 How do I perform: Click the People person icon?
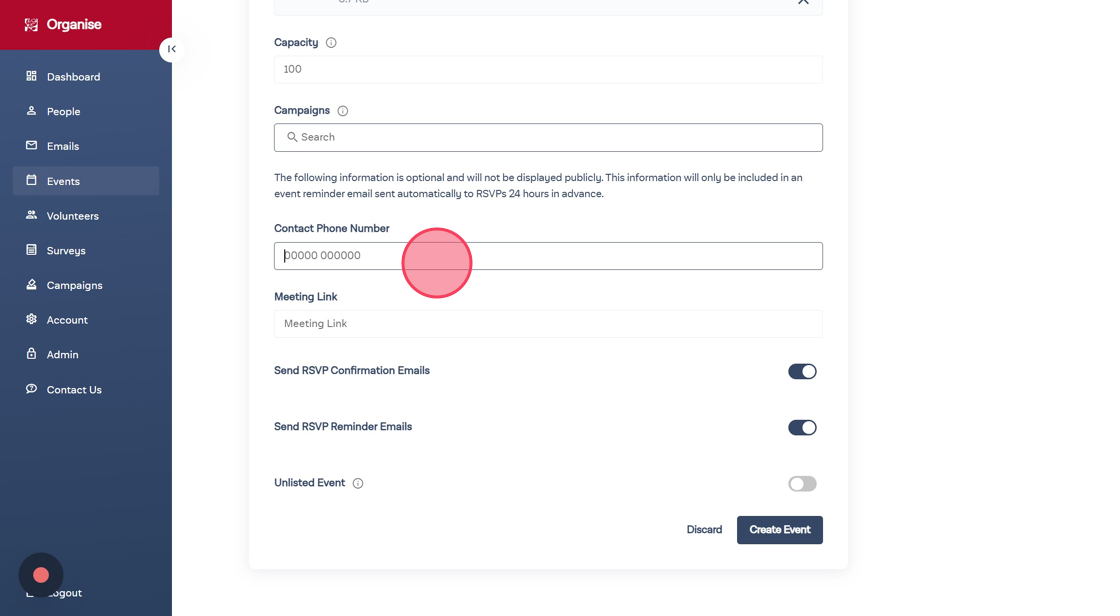pyautogui.click(x=31, y=111)
